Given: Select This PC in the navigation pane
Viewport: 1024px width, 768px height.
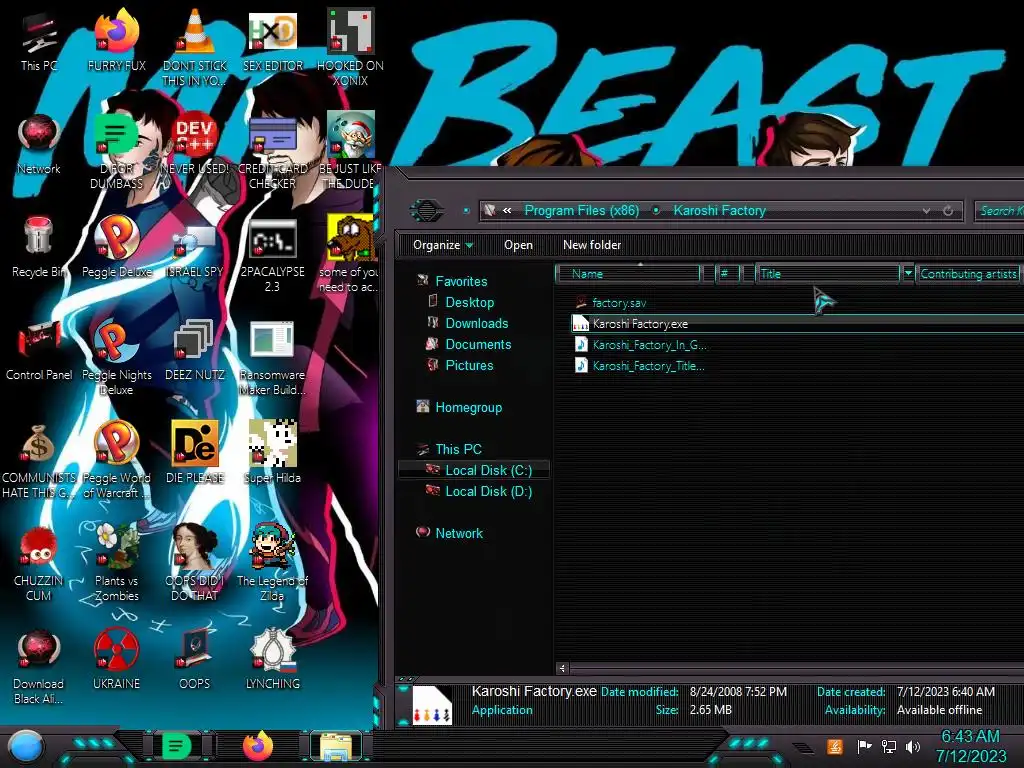Looking at the screenshot, I should (x=458, y=449).
